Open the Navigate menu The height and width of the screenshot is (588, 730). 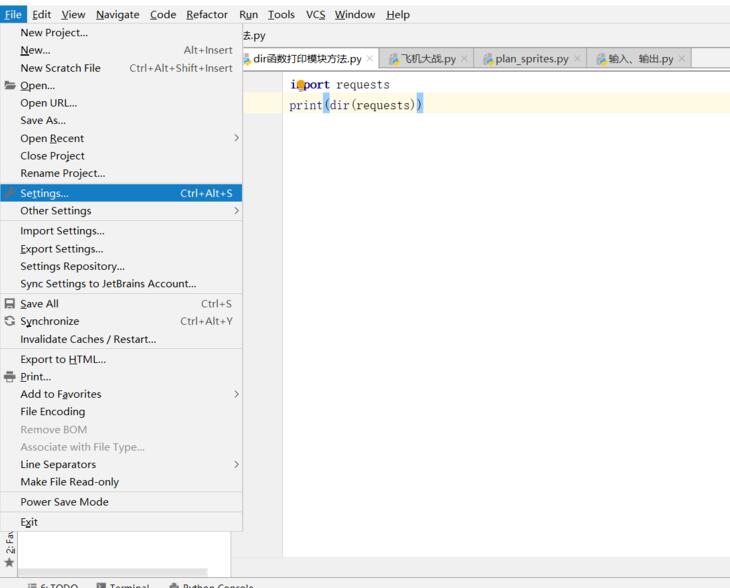pos(117,14)
